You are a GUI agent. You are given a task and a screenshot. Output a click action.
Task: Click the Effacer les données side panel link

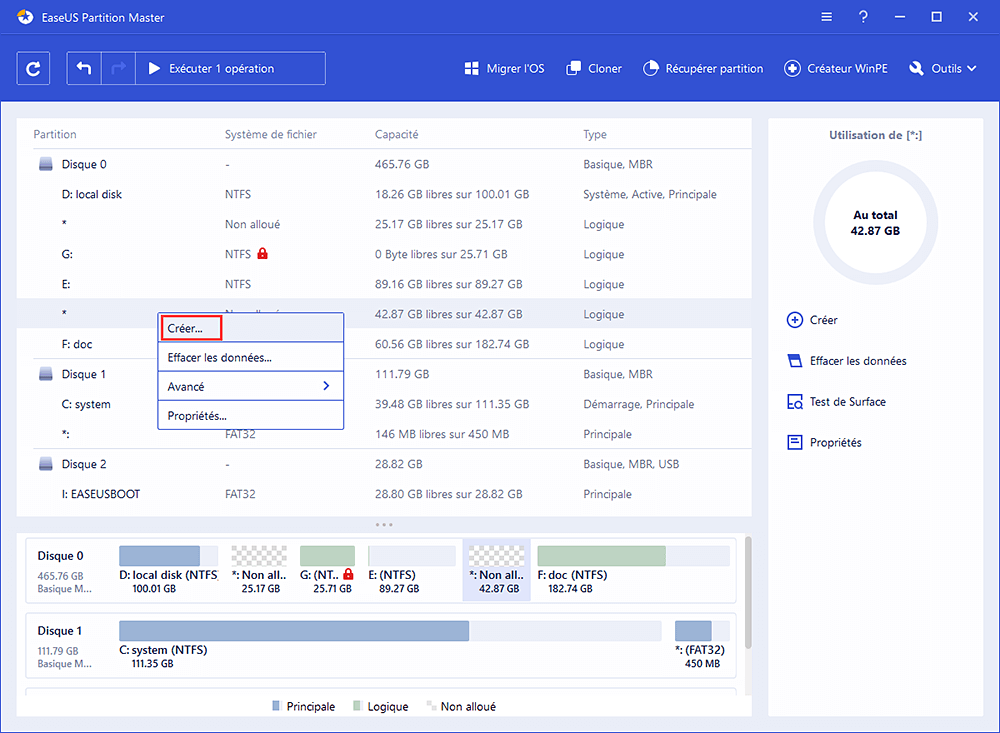[x=858, y=361]
